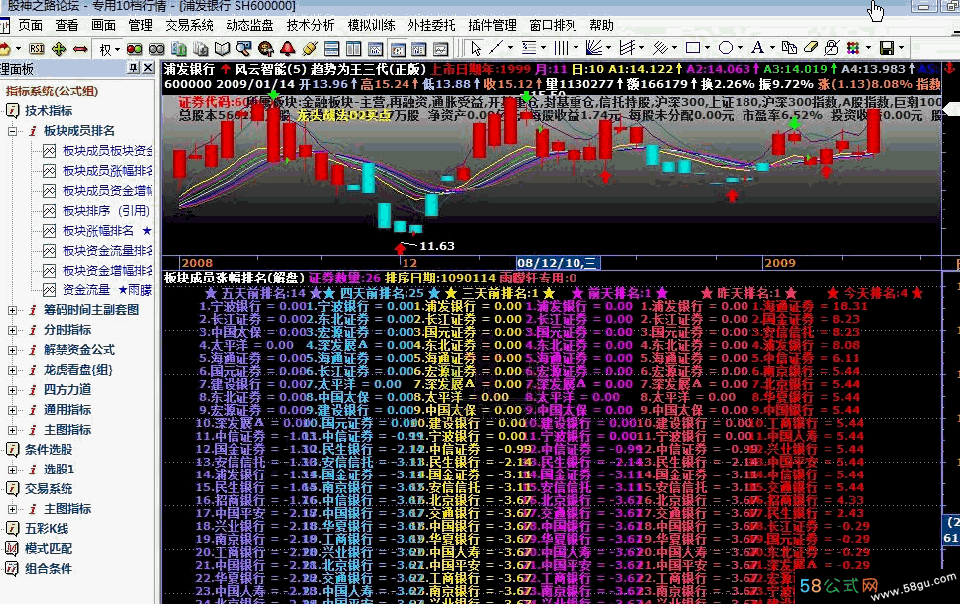Open the rectangle tool dropdown arrow
The width and height of the screenshot is (960, 604).
click(x=707, y=47)
